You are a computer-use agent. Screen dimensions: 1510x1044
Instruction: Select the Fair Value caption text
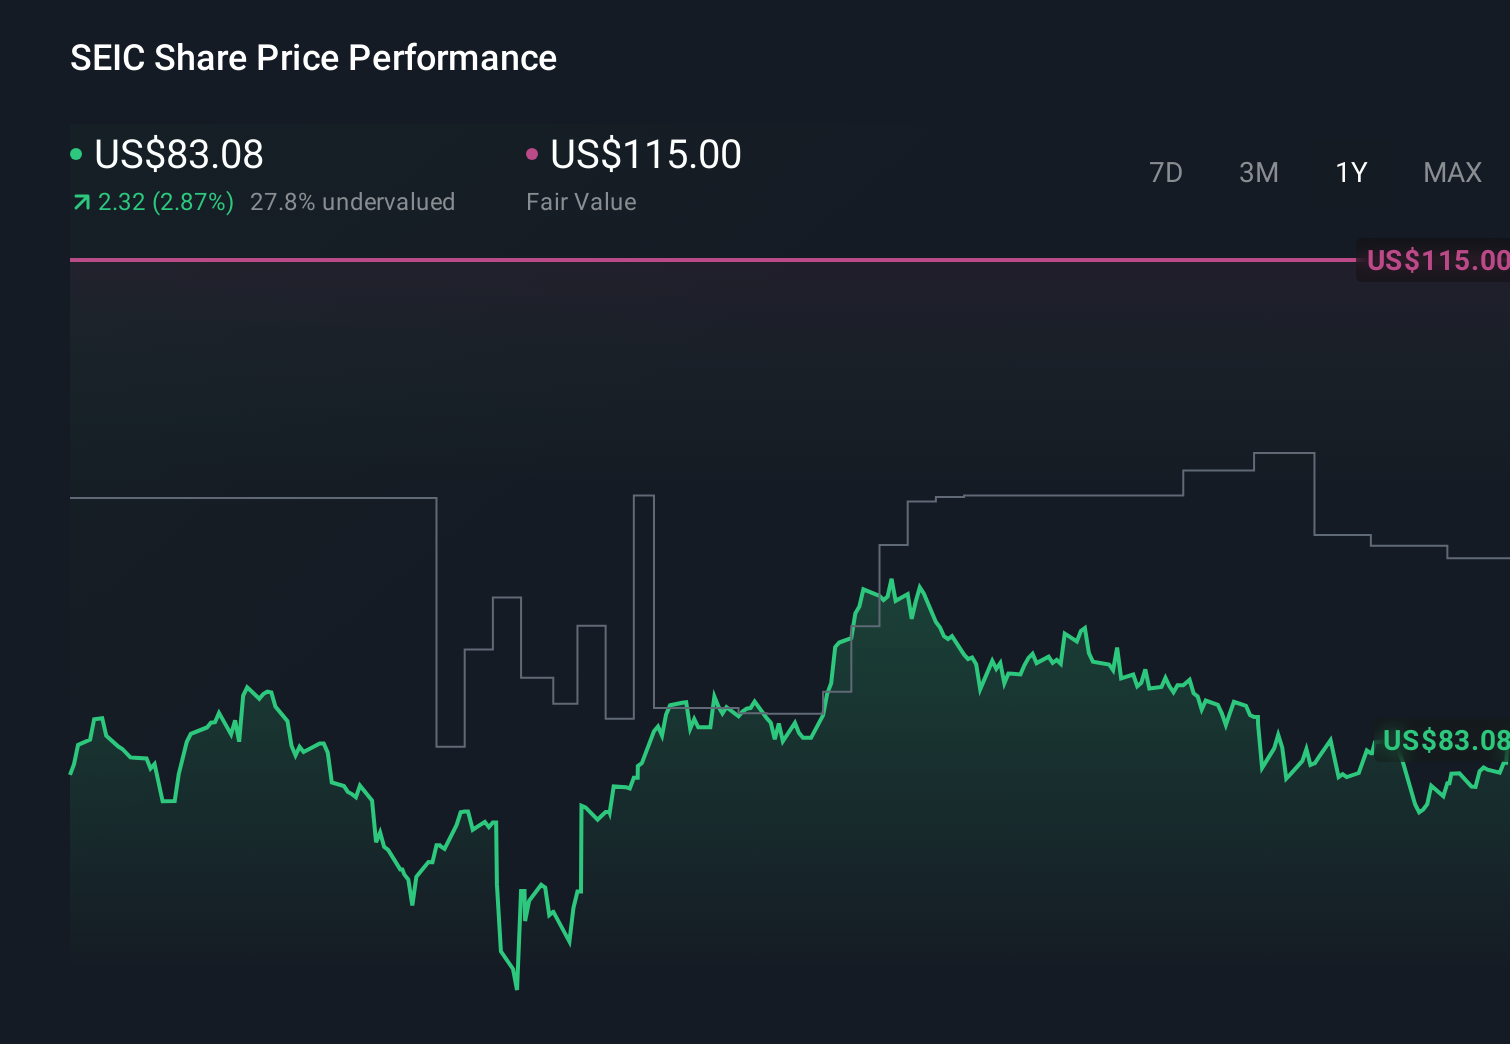point(581,202)
